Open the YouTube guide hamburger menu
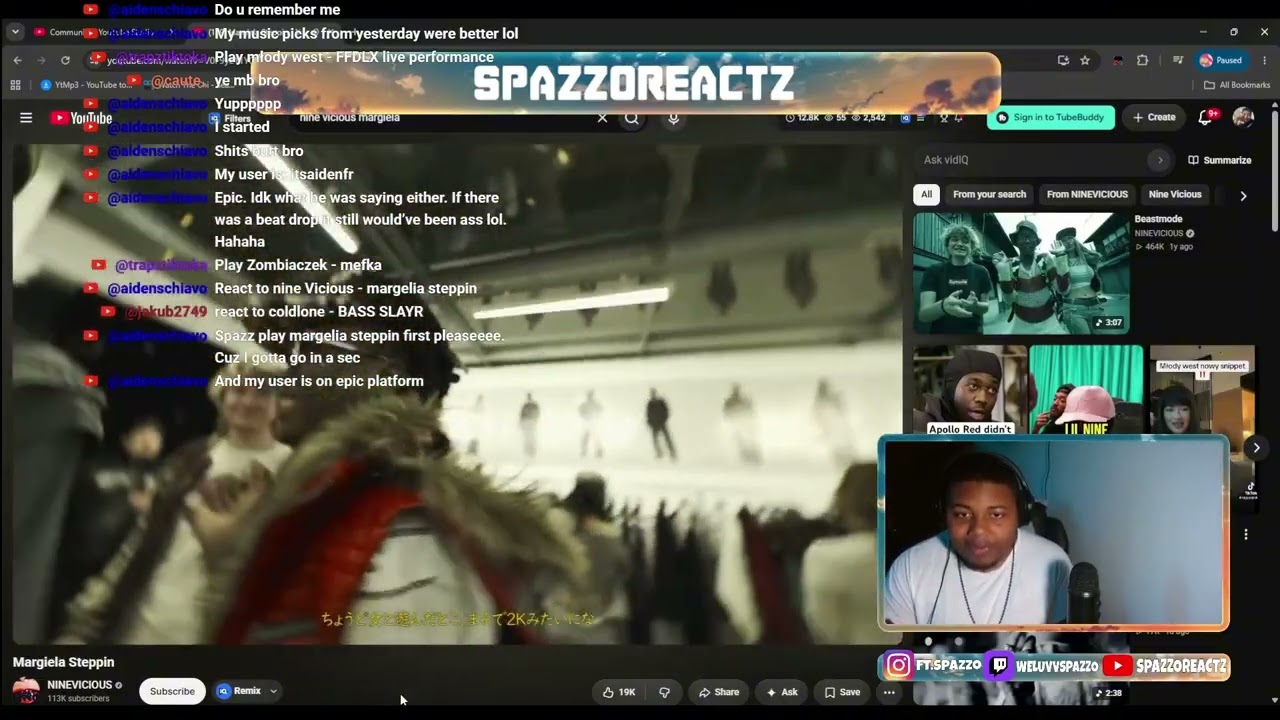The height and width of the screenshot is (720, 1280). 26,118
